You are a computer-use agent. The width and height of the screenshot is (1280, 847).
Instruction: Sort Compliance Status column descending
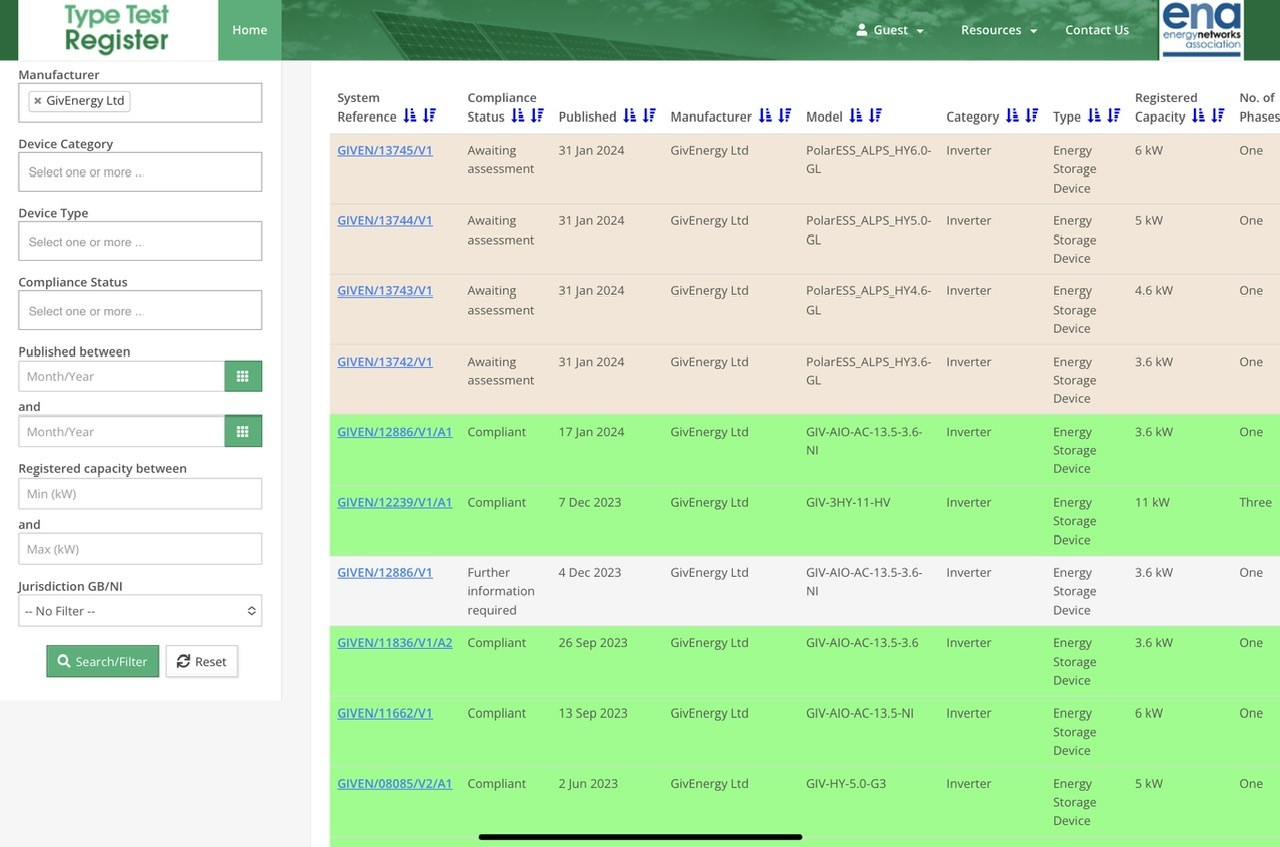[x=537, y=116]
